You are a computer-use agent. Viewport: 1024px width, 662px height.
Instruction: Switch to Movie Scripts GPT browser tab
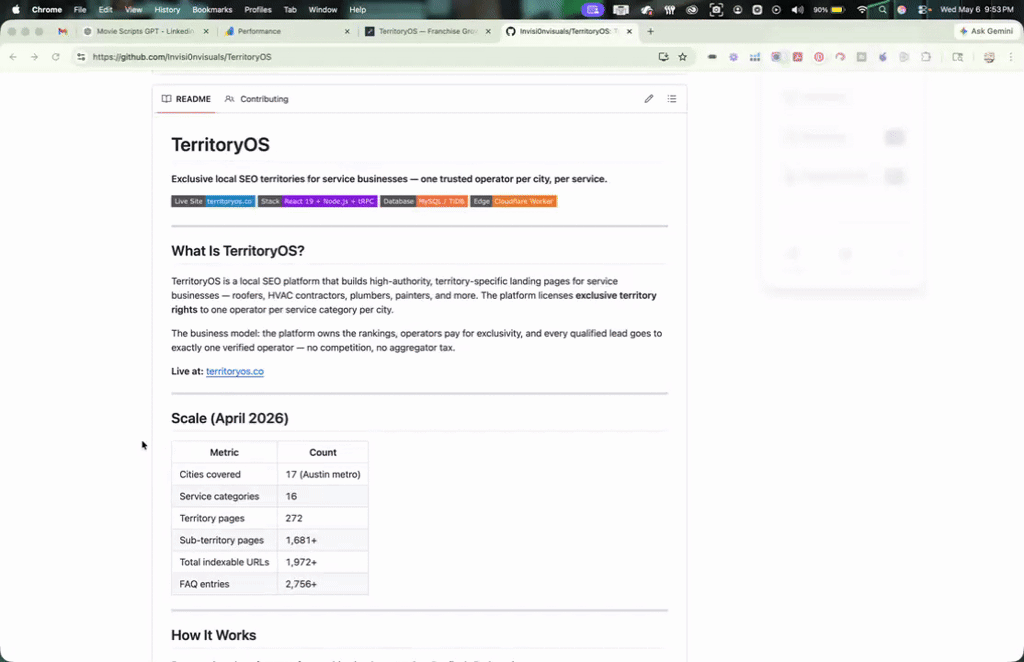click(146, 31)
